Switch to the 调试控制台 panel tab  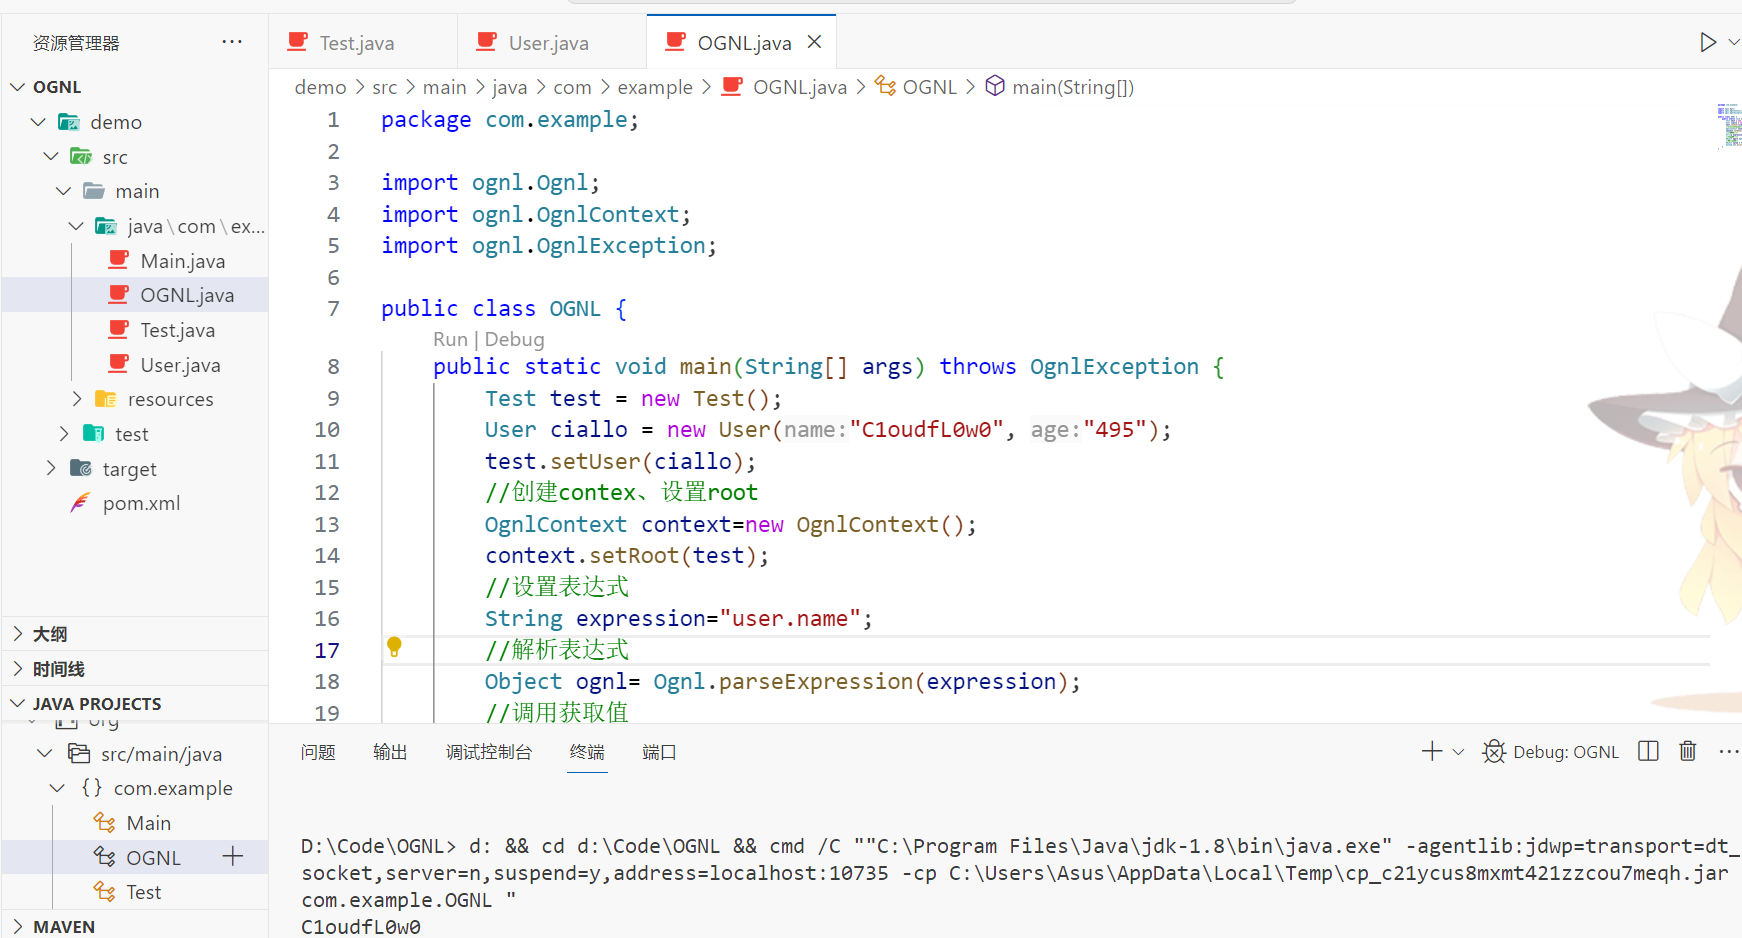tap(488, 752)
